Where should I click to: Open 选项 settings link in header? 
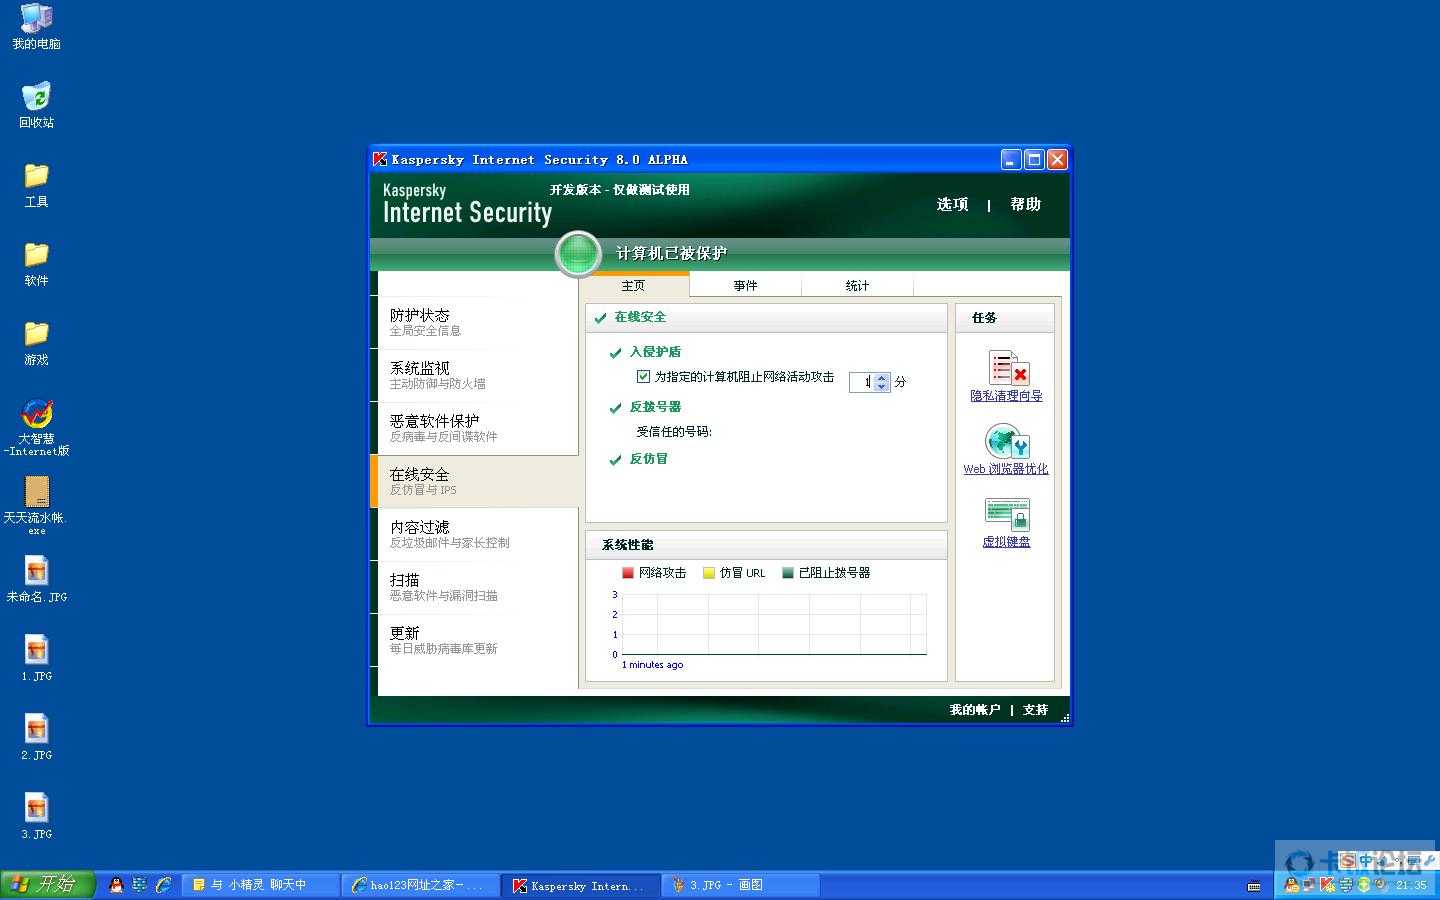click(952, 204)
